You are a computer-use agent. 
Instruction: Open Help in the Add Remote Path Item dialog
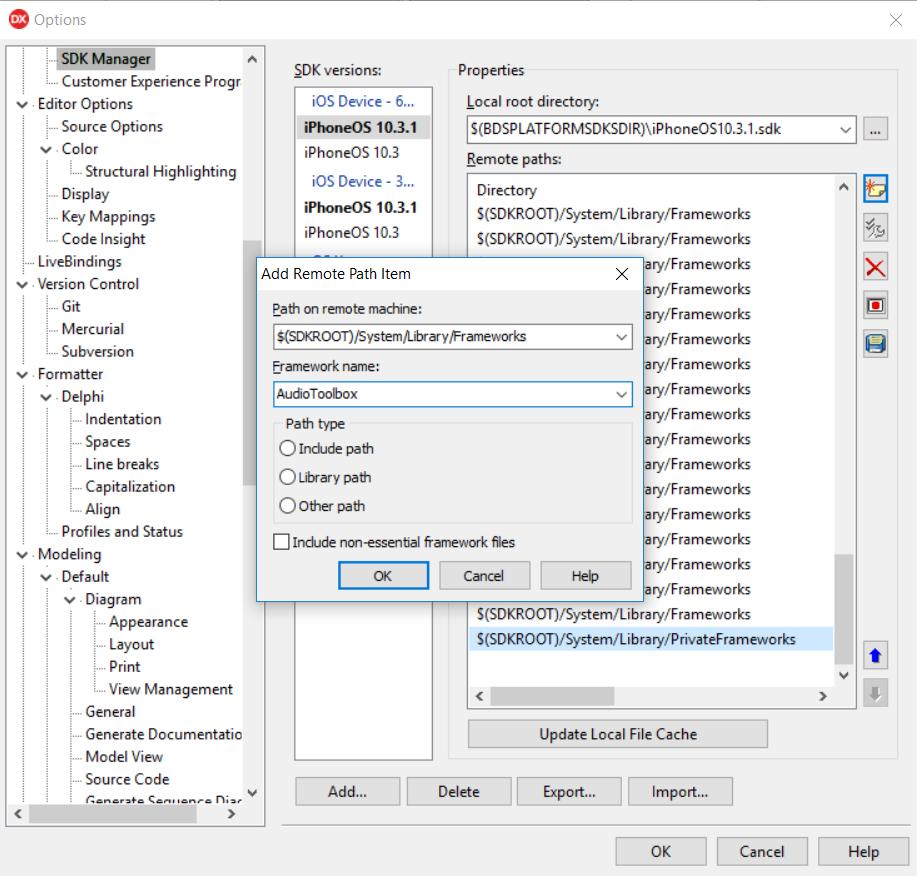[585, 576]
